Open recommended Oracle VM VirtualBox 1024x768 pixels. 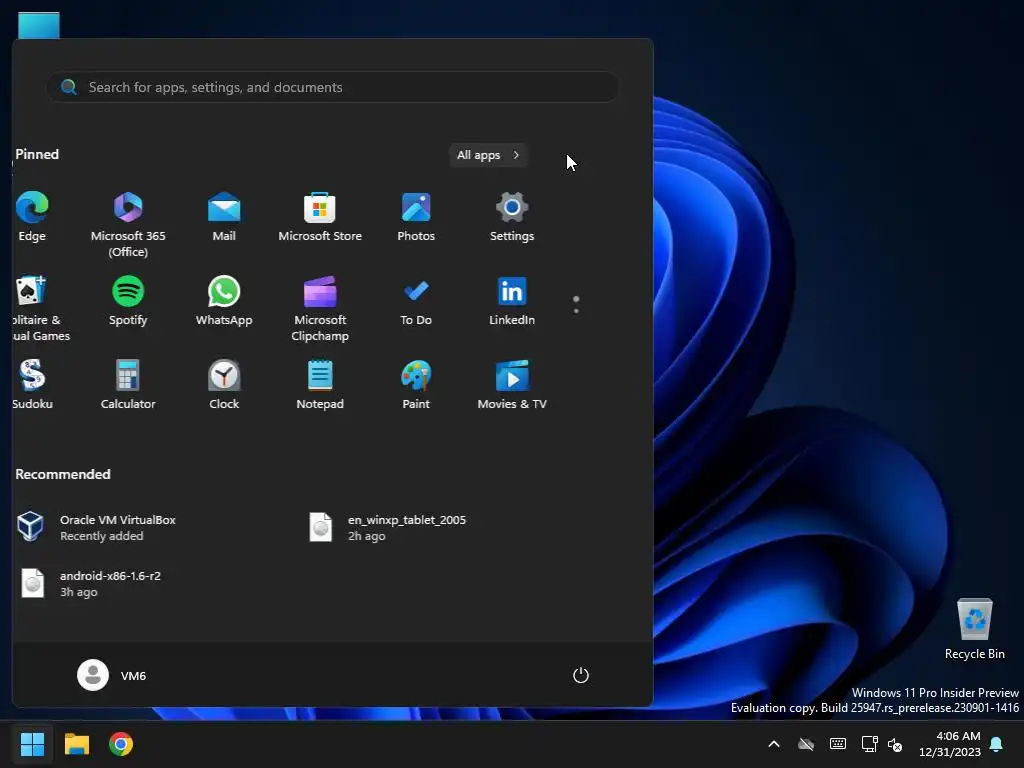pyautogui.click(x=98, y=527)
